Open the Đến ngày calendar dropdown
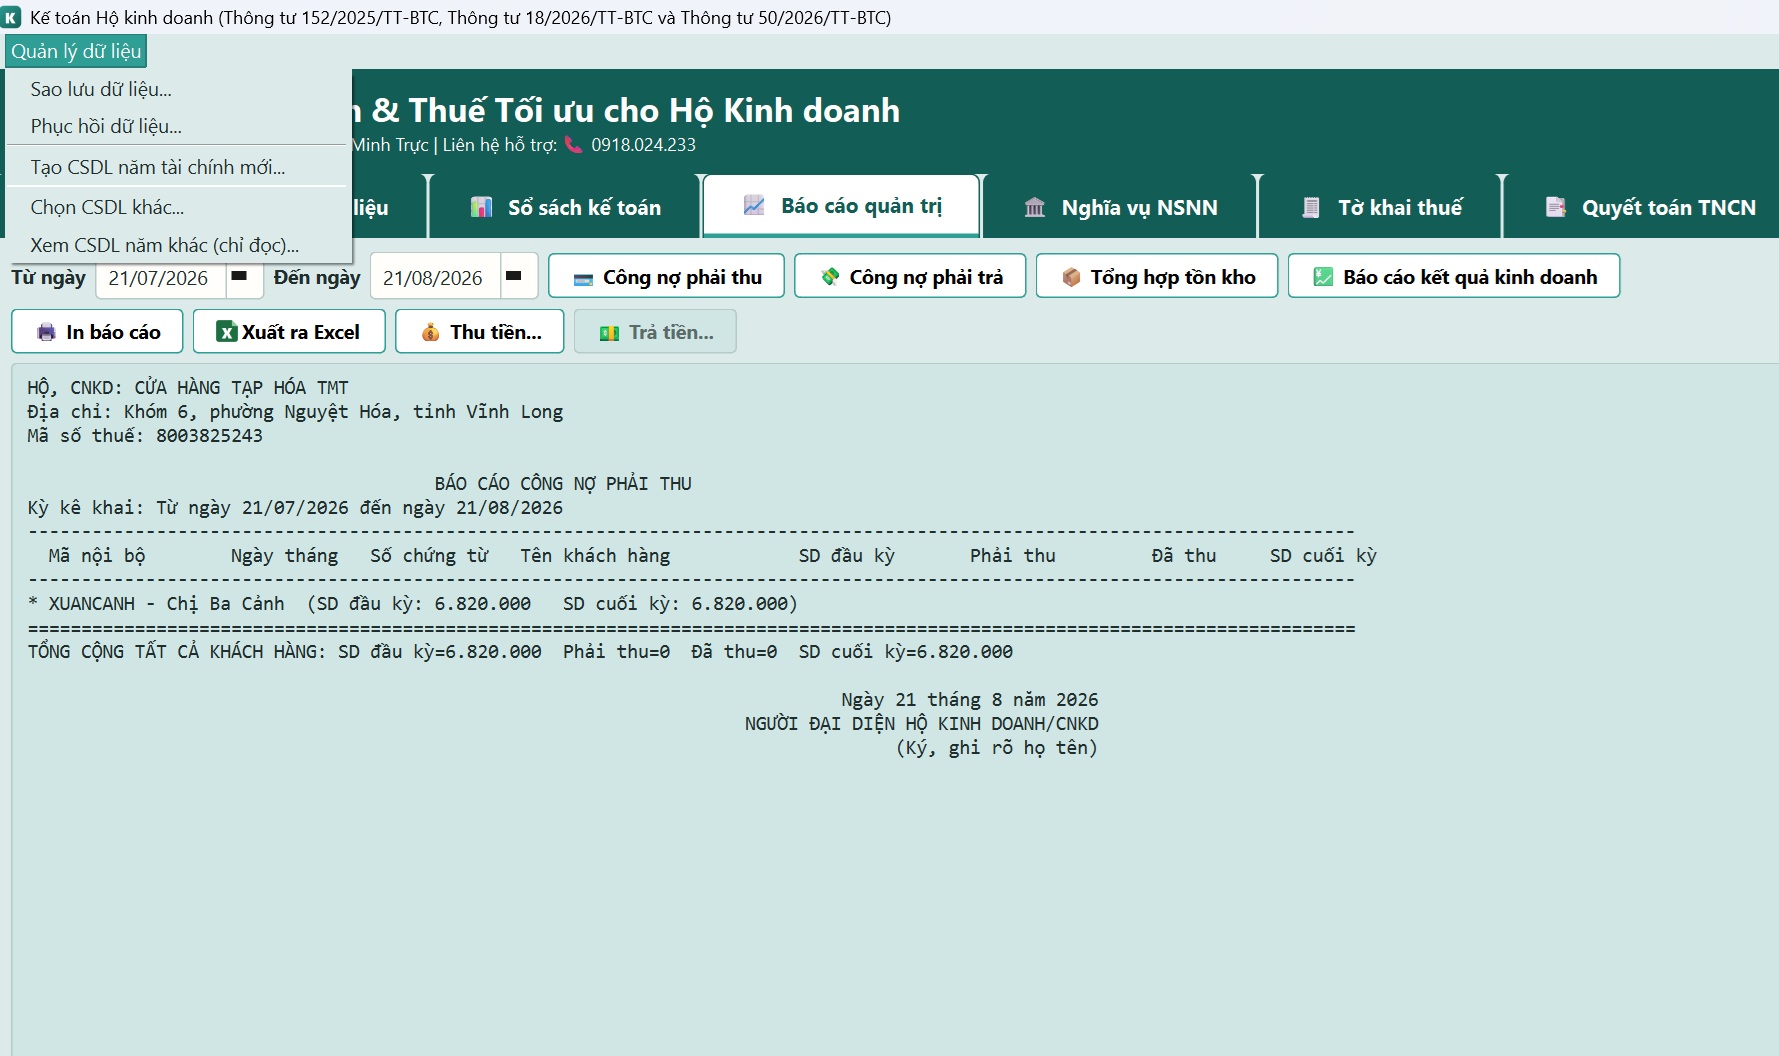This screenshot has height=1056, width=1779. pyautogui.click(x=514, y=276)
